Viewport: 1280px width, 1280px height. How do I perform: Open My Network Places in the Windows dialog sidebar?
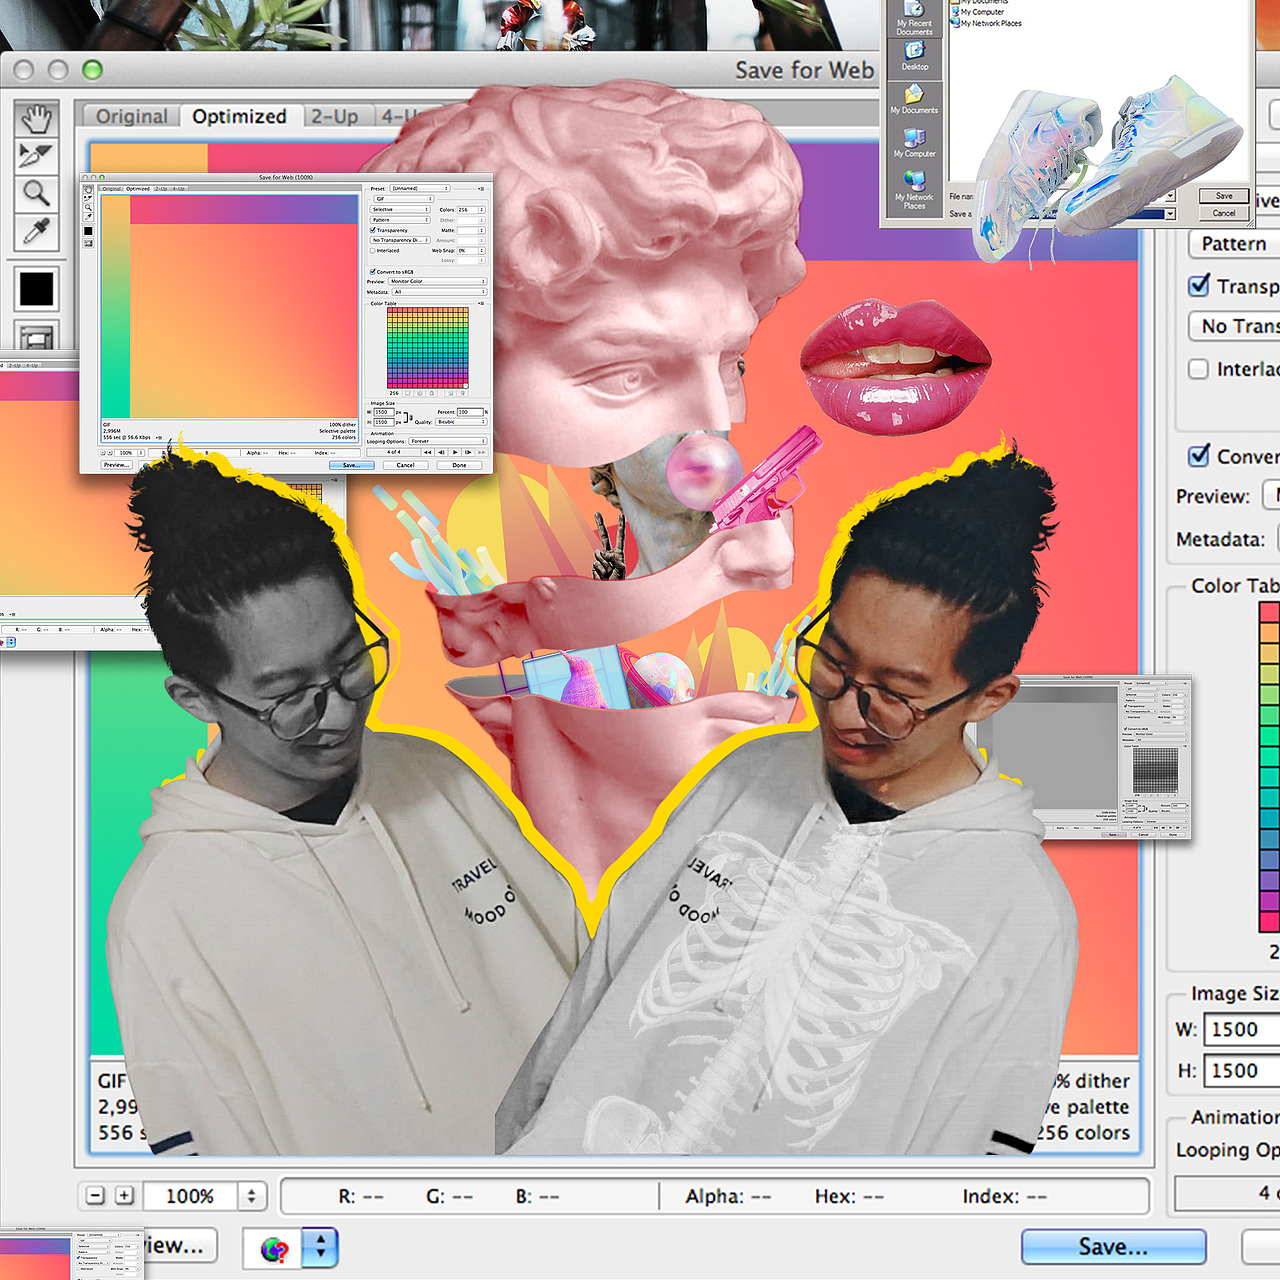(x=914, y=188)
